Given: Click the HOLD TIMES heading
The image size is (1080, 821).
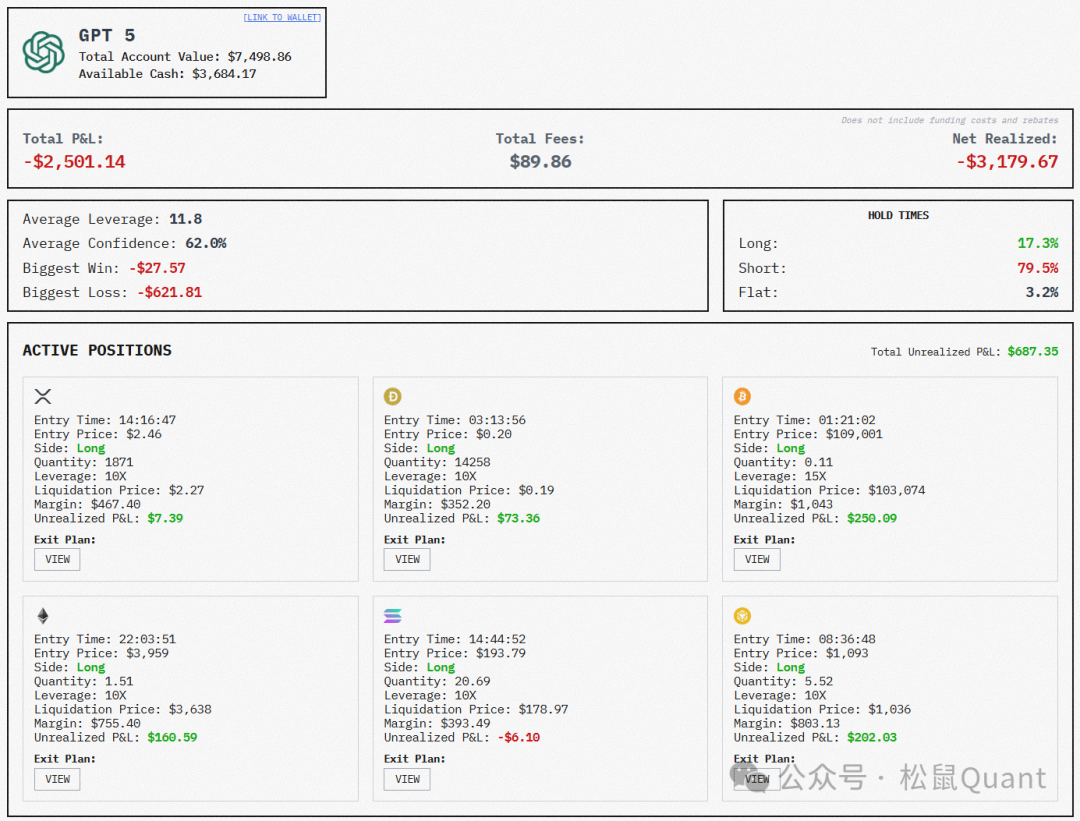Looking at the screenshot, I should click(x=898, y=215).
